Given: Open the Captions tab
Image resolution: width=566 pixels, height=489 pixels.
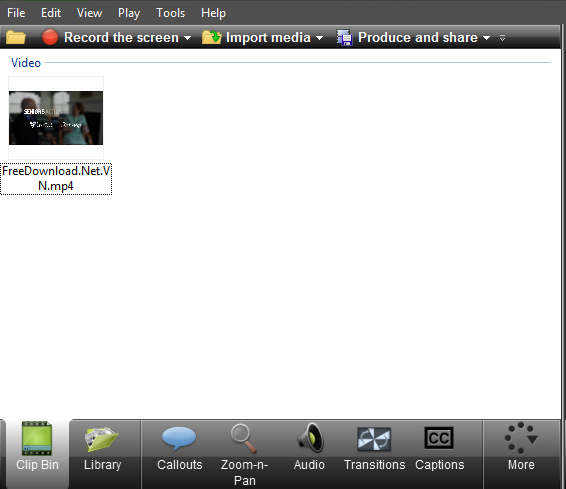Looking at the screenshot, I should click(x=439, y=449).
